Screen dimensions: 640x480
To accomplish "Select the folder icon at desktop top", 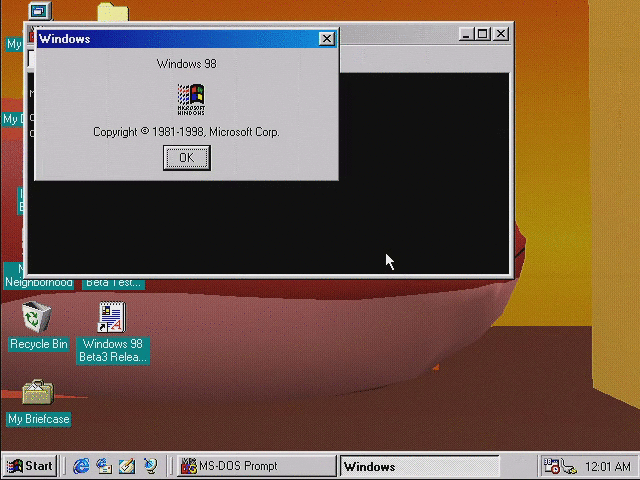I will click(113, 11).
